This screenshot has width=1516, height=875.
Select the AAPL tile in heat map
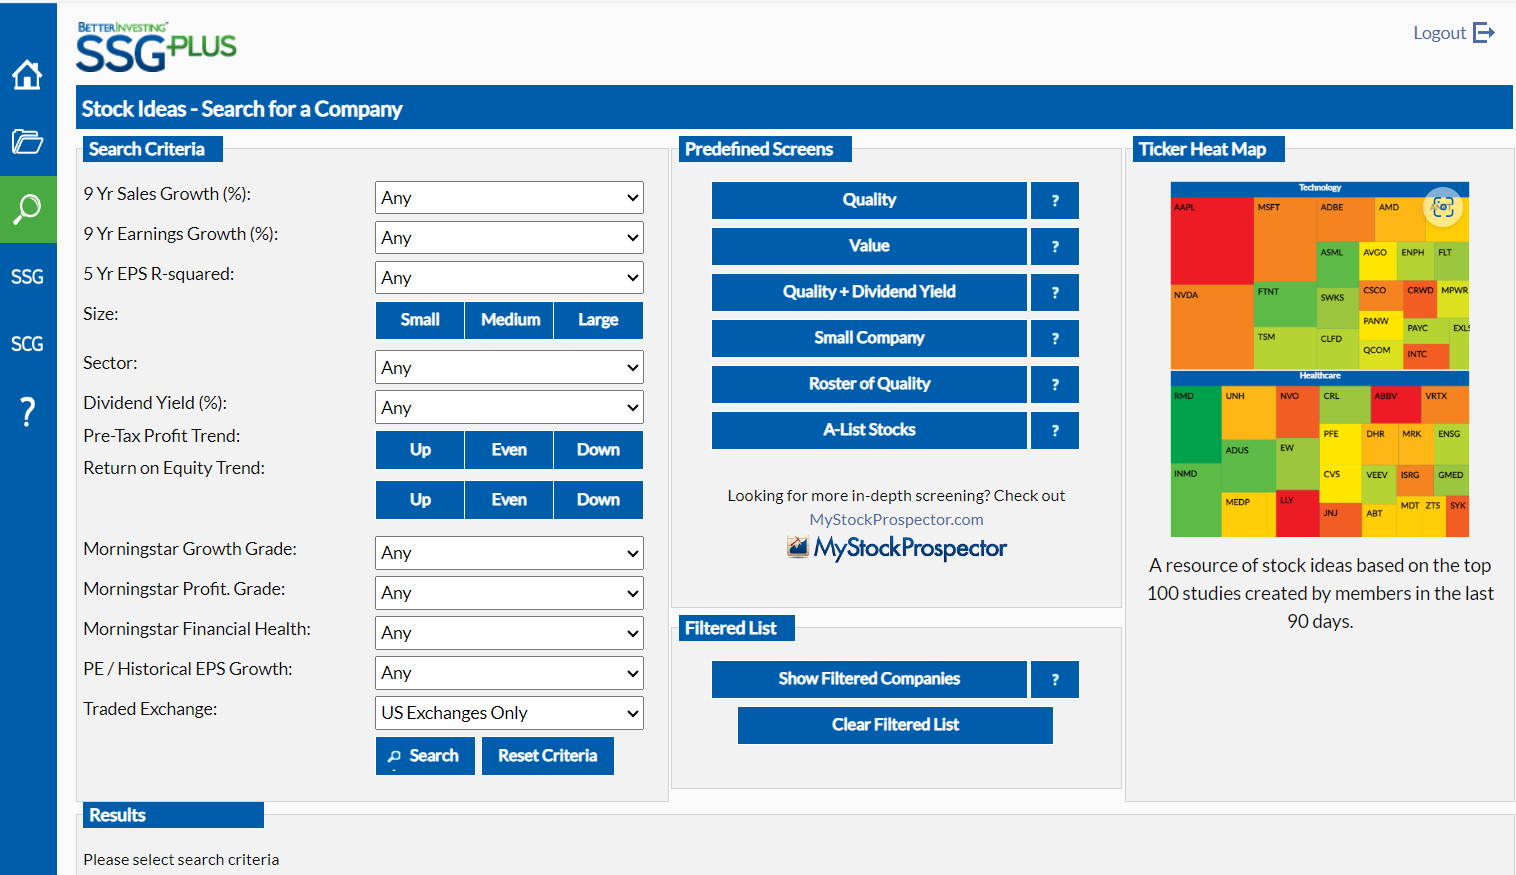(1211, 240)
